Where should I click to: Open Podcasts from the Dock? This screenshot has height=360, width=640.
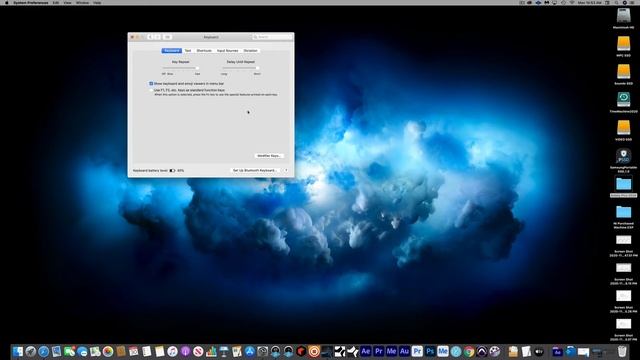(x=185, y=351)
